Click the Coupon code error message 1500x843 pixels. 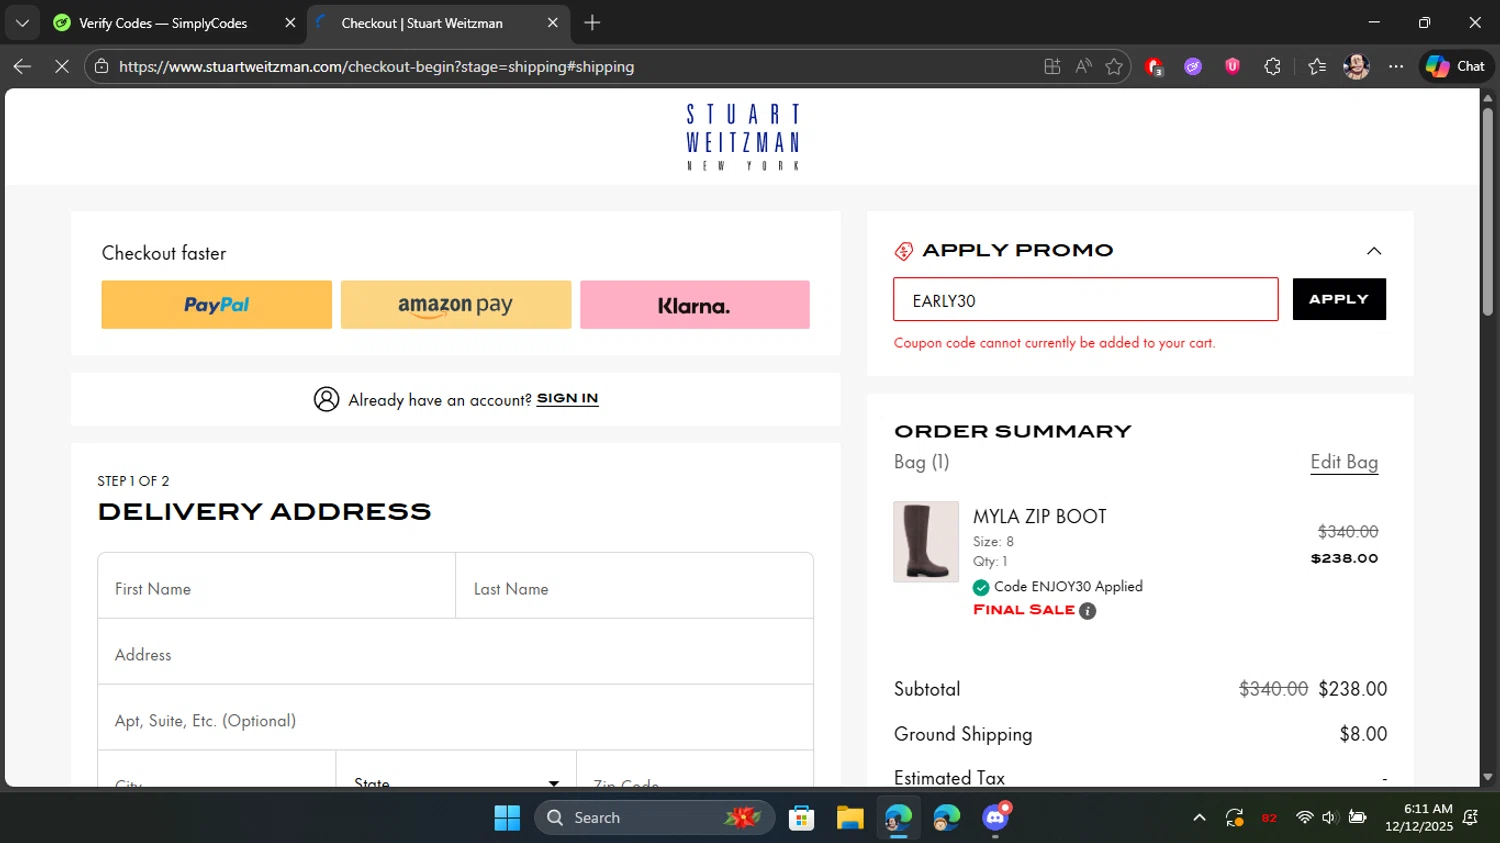[x=1054, y=343]
